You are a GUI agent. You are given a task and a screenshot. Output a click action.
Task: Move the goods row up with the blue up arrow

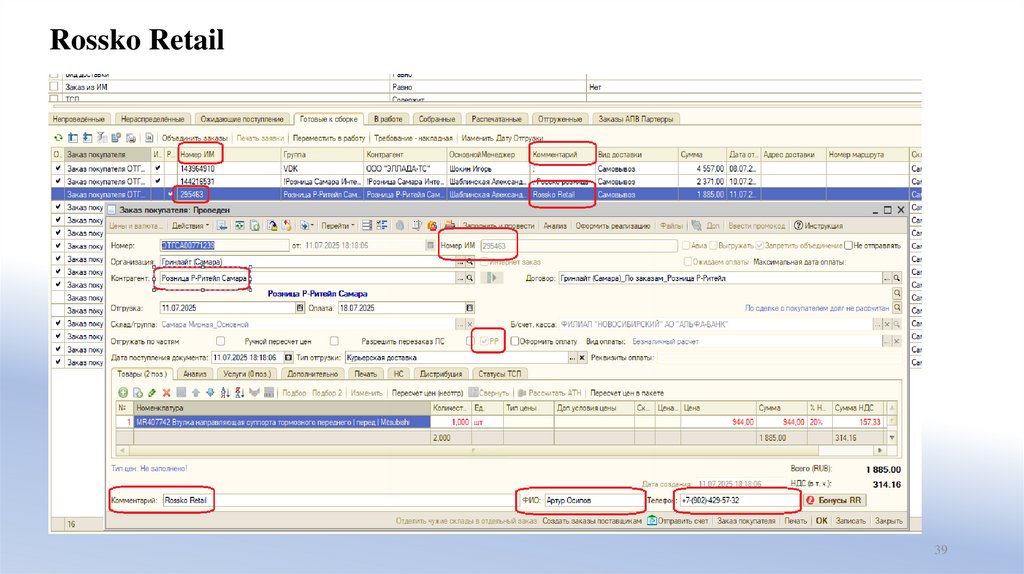point(196,392)
